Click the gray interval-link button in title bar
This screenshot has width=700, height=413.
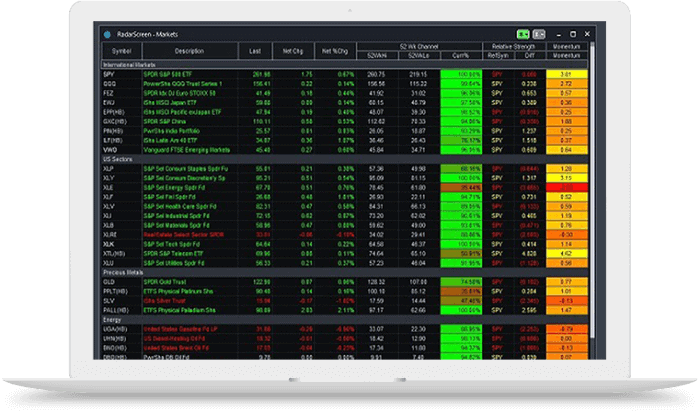pos(539,34)
